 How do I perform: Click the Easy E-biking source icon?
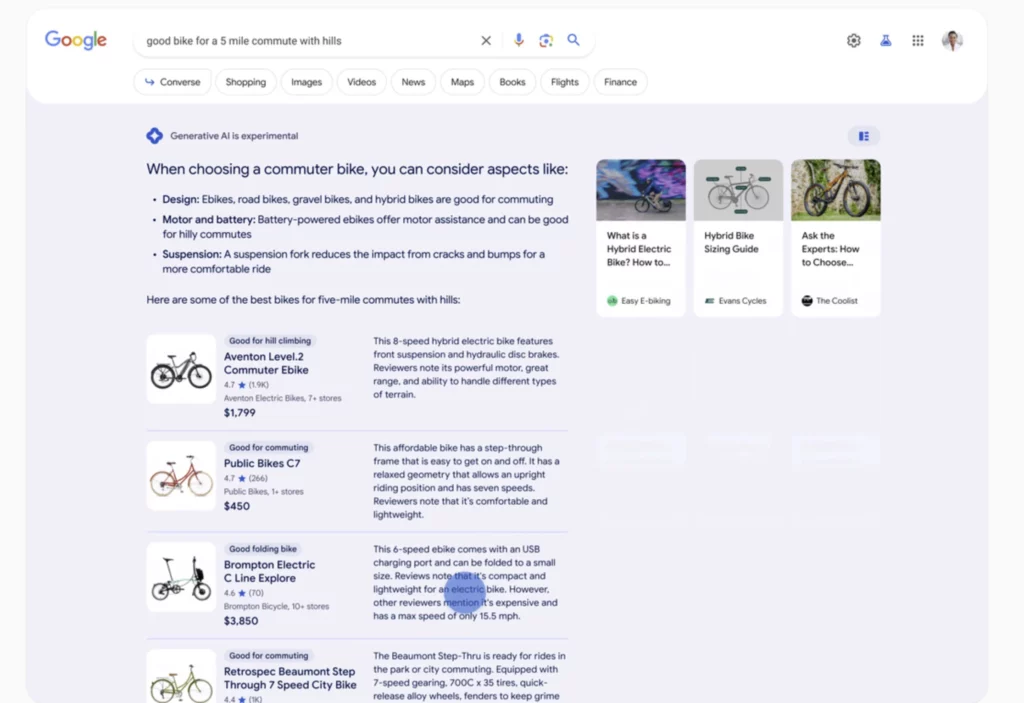click(612, 301)
